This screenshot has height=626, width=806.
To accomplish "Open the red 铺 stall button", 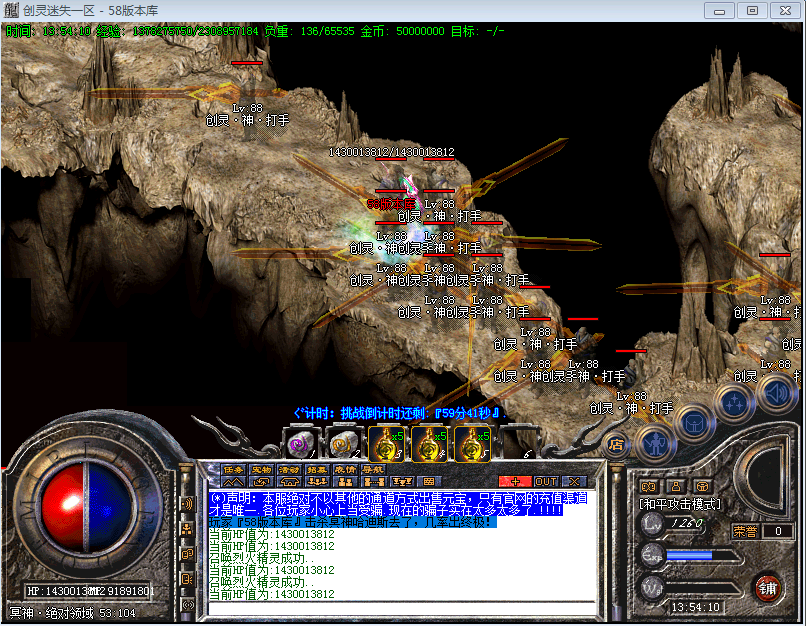I will [767, 588].
